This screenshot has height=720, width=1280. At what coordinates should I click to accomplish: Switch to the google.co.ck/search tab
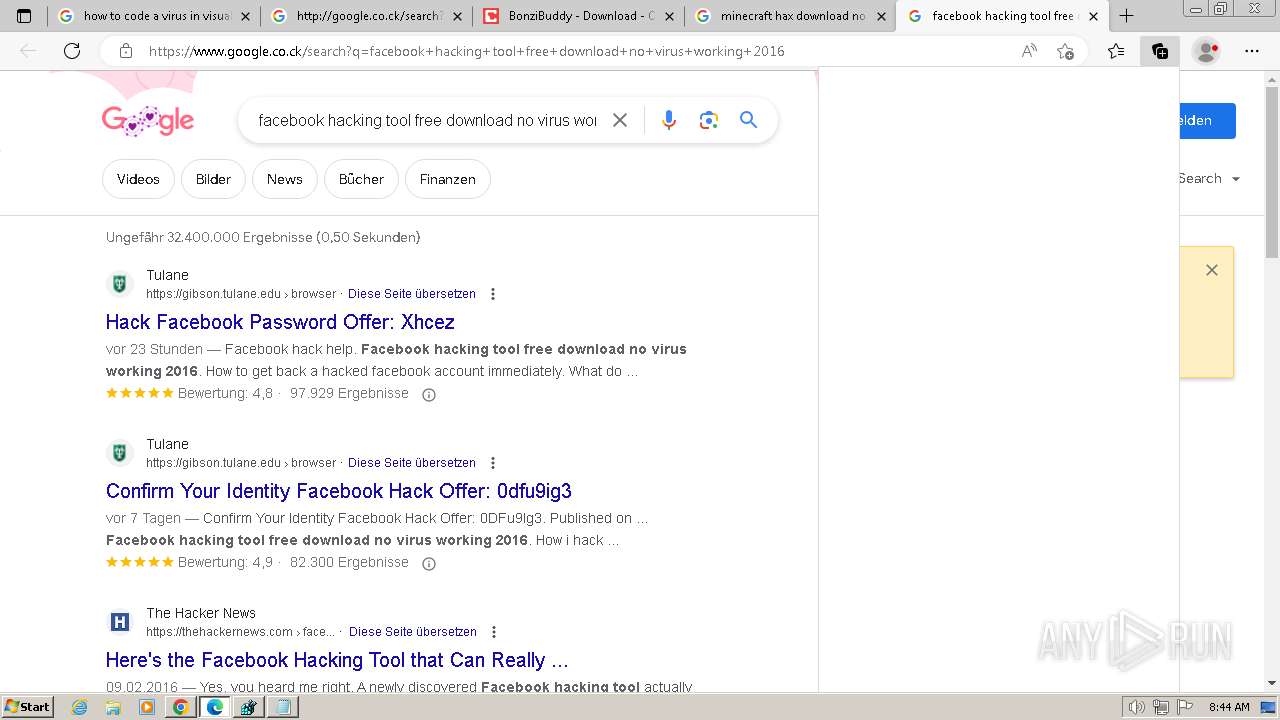coord(367,16)
